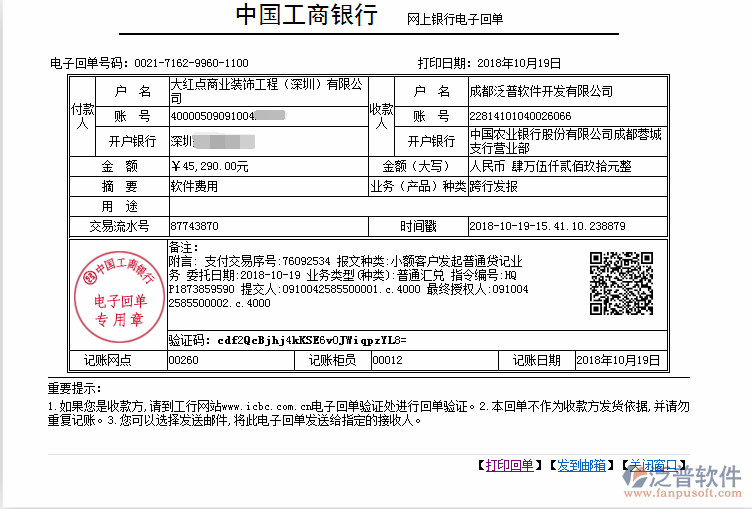Screen dimensions: 752x509
Task: Click the 重要提示 heading
Action: [x=74, y=389]
